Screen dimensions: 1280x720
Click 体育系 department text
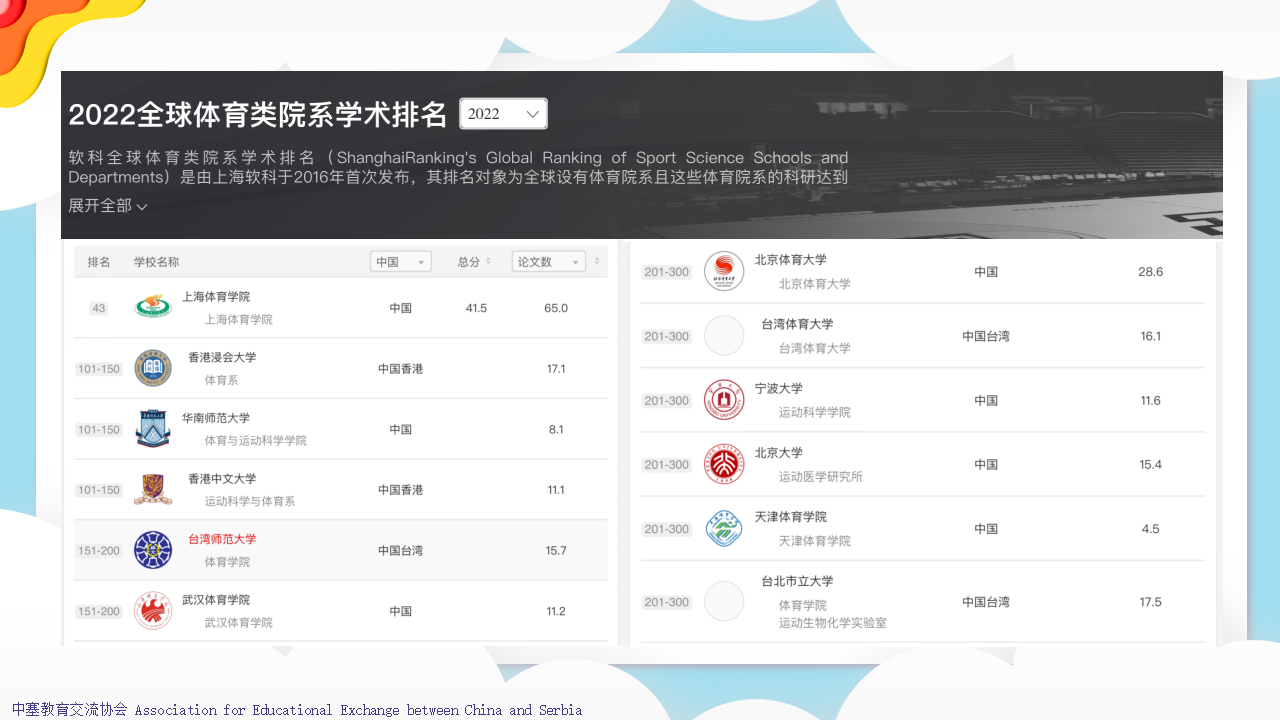(x=221, y=380)
